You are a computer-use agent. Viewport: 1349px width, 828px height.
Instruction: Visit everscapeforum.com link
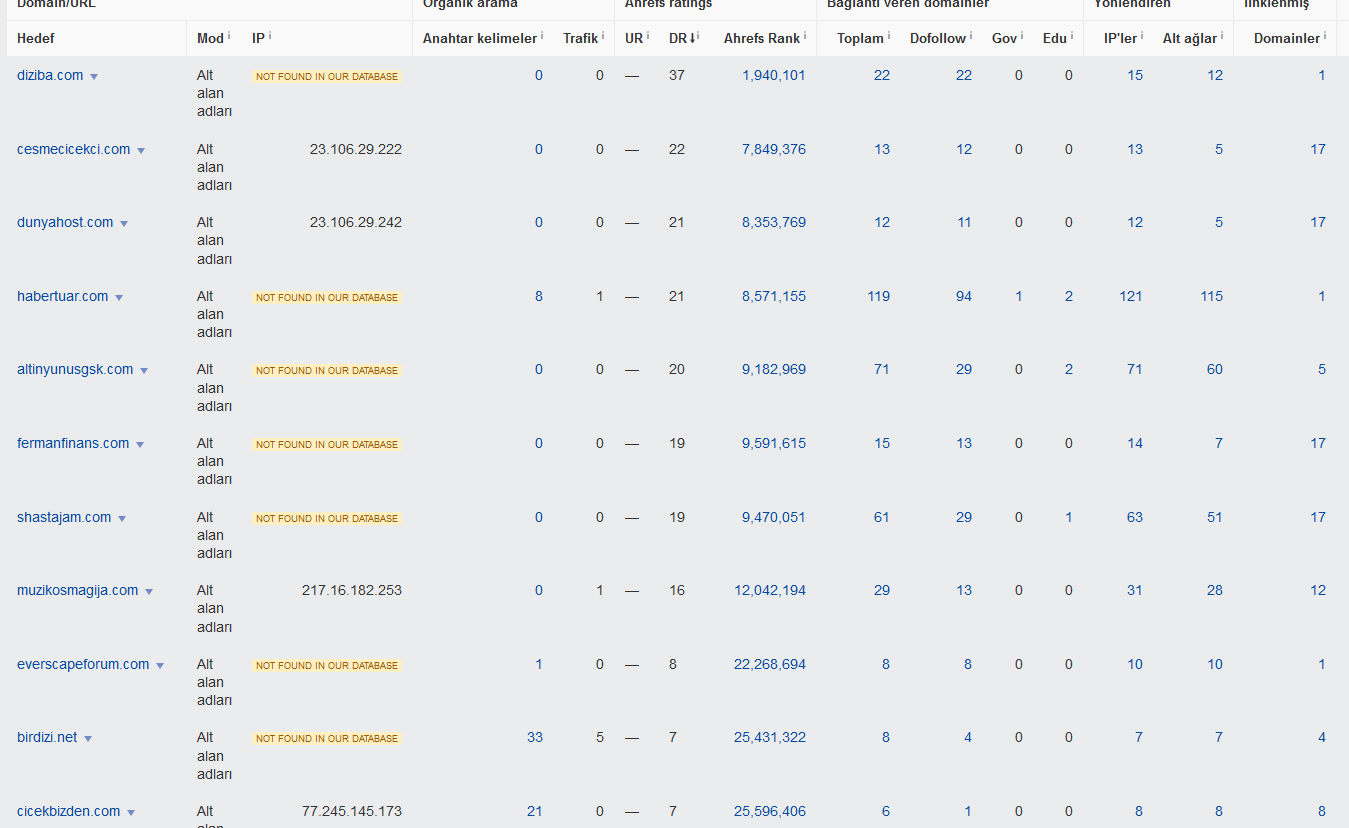(x=83, y=664)
